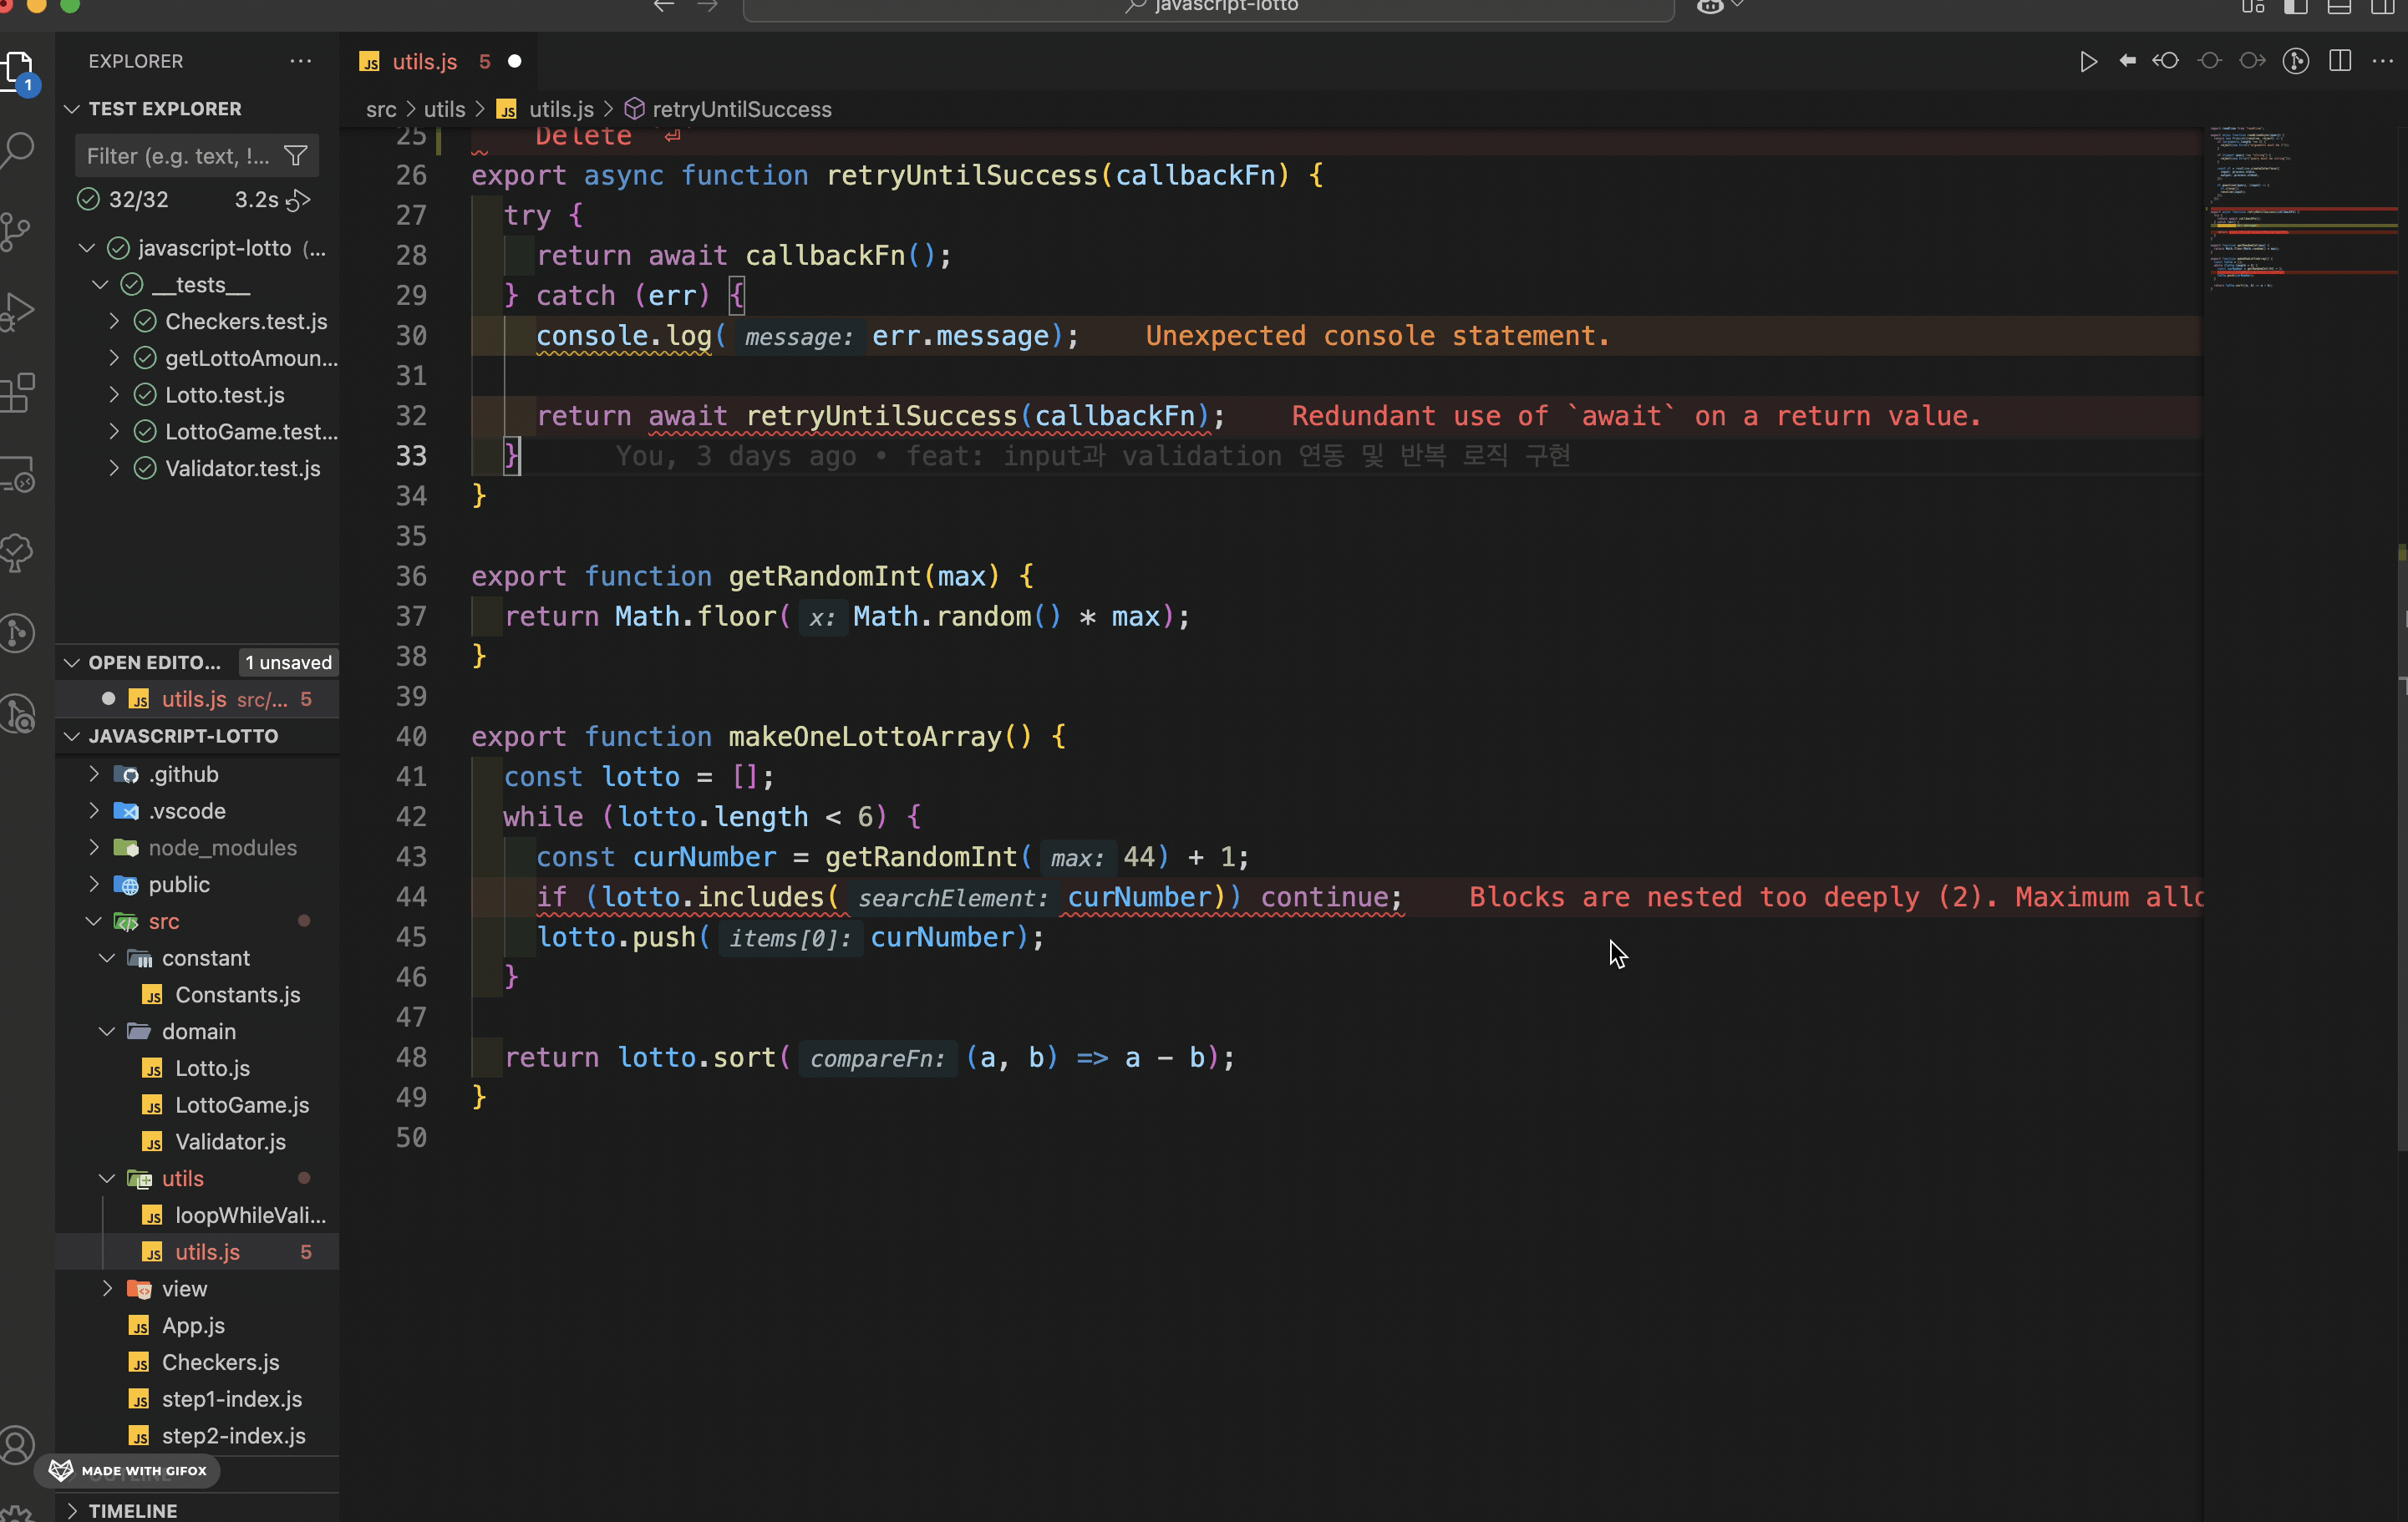The image size is (2408, 1522).
Task: Click the back navigation arrow in the title bar
Action: [x=663, y=6]
